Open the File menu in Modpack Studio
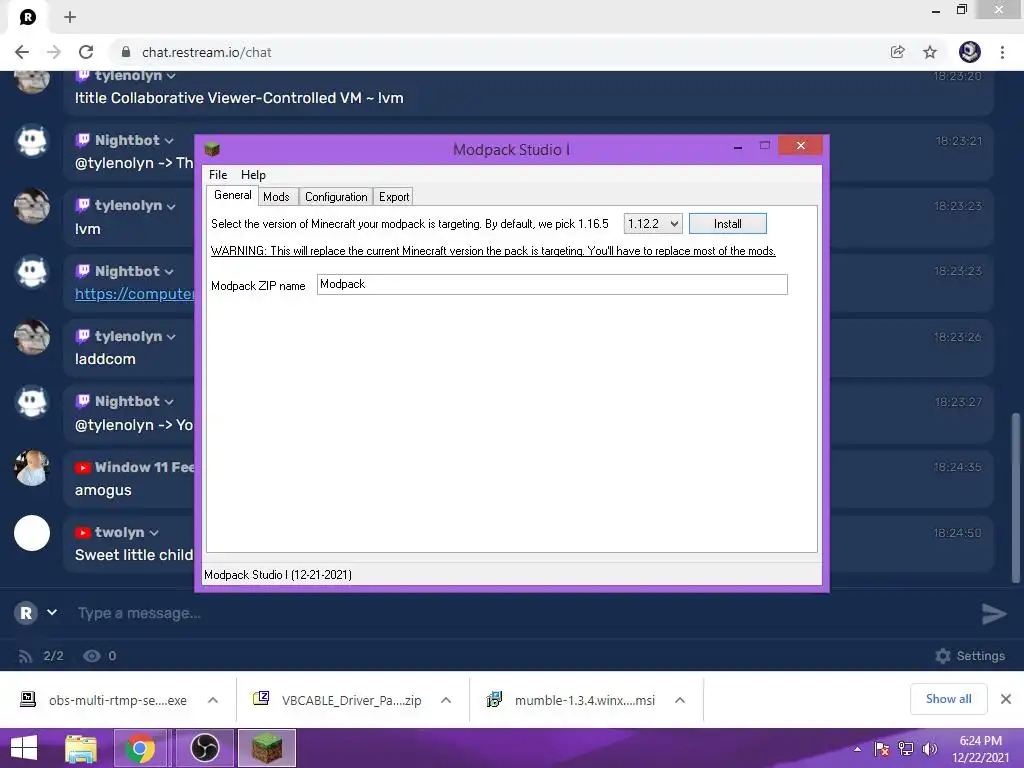This screenshot has width=1024, height=768. pos(218,174)
